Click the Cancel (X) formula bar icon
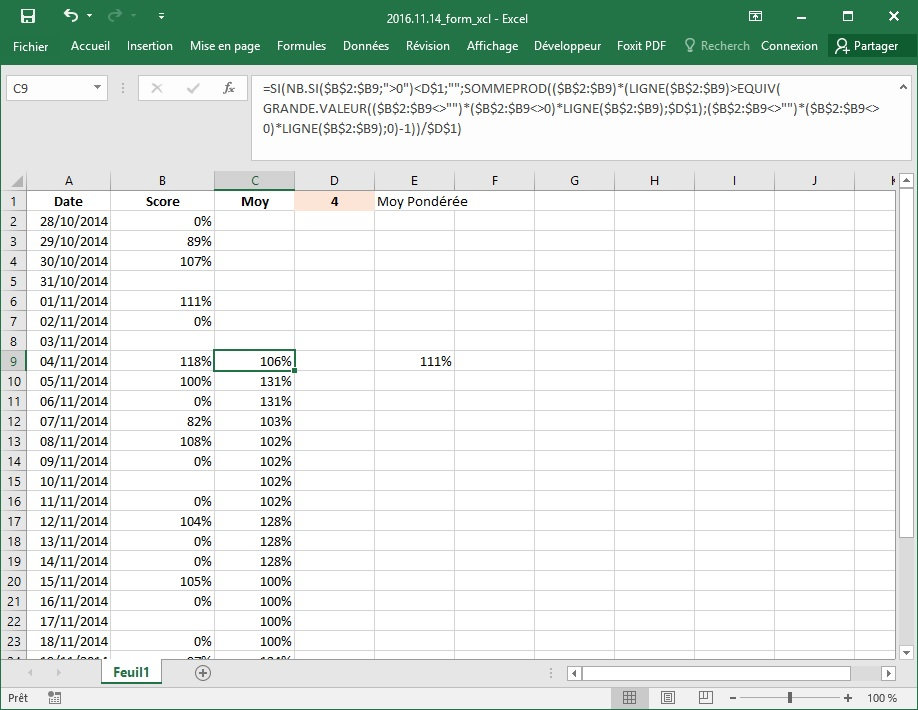 pyautogui.click(x=157, y=88)
